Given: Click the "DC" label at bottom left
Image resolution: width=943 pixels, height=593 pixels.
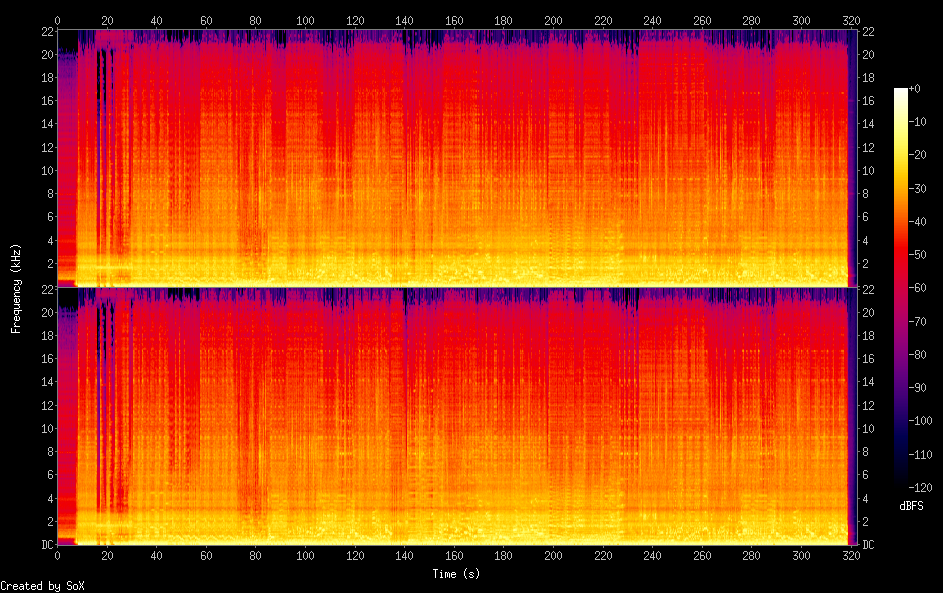Looking at the screenshot, I should (x=46, y=545).
